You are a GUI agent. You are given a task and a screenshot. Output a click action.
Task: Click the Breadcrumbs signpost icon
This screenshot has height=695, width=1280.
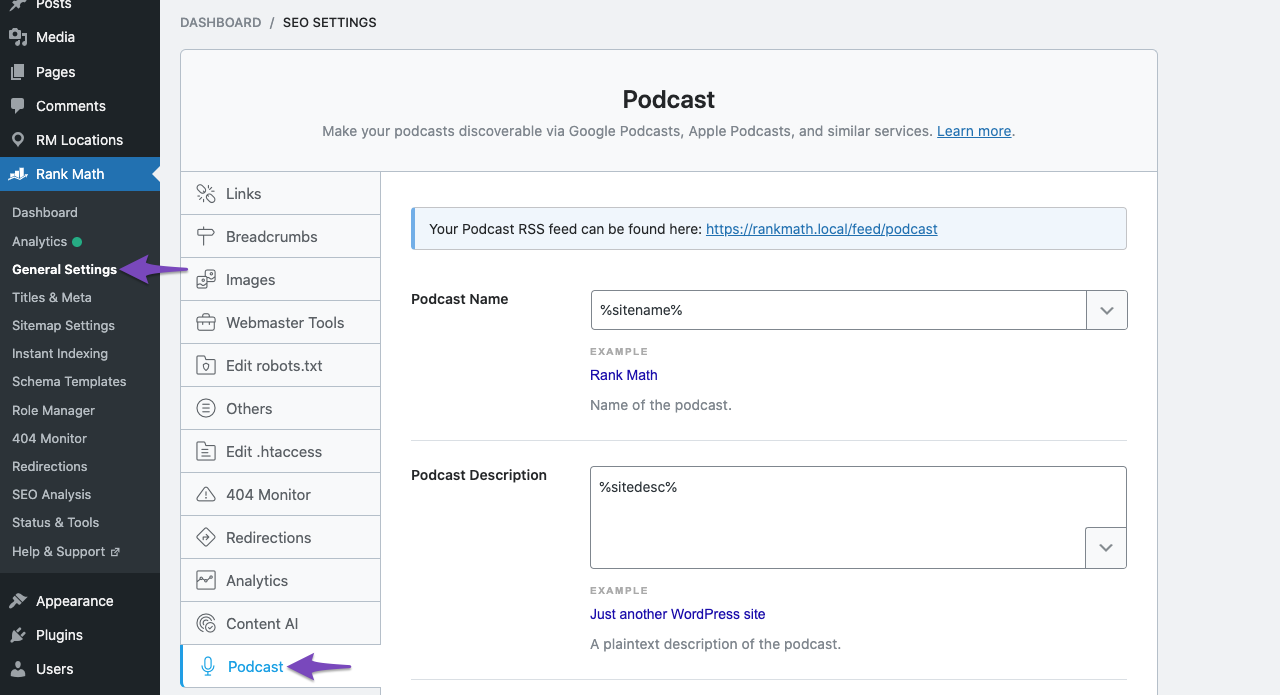(x=206, y=236)
